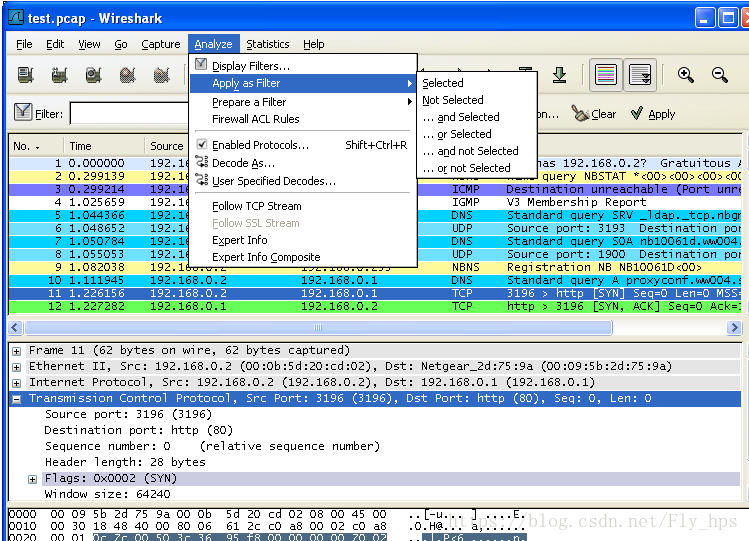Click the zoom in magnifier icon

[685, 75]
